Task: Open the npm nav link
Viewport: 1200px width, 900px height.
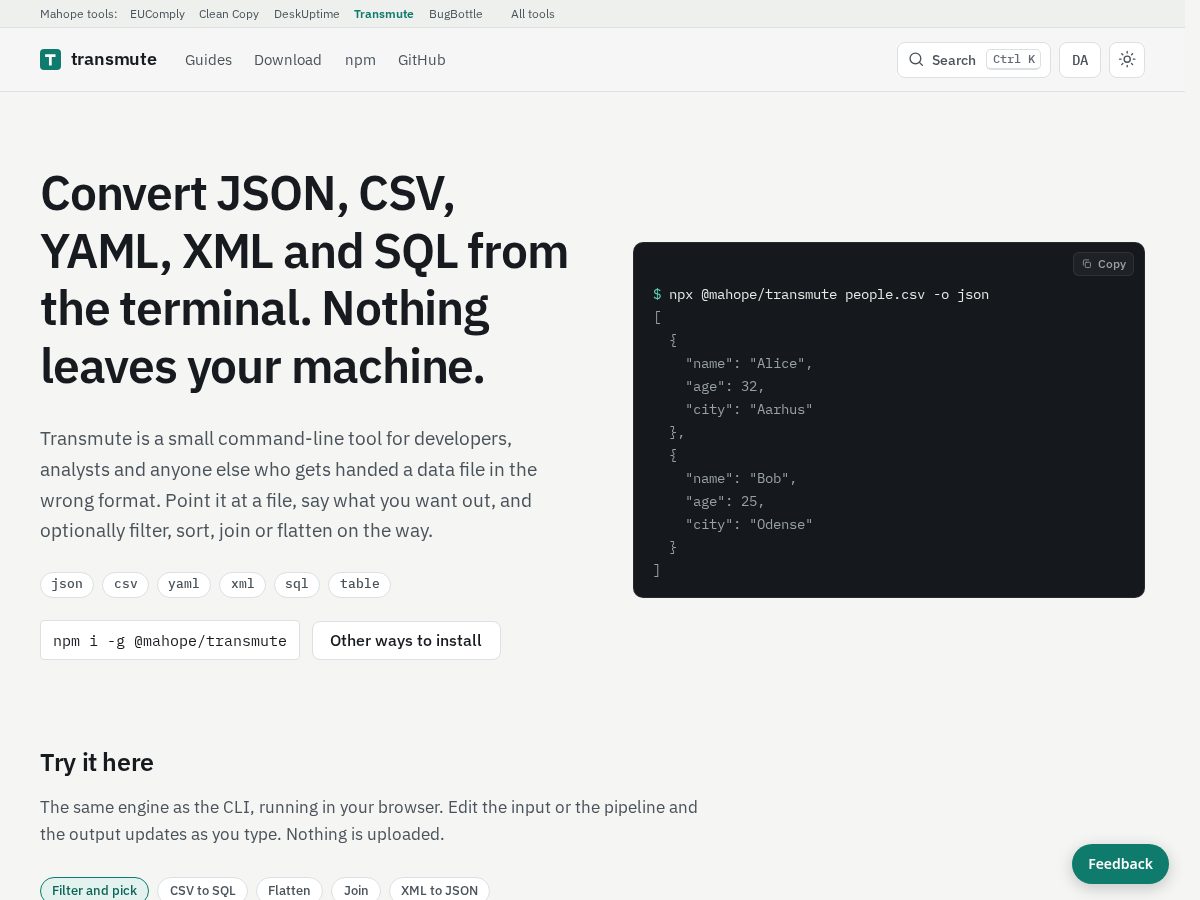Action: tap(360, 60)
